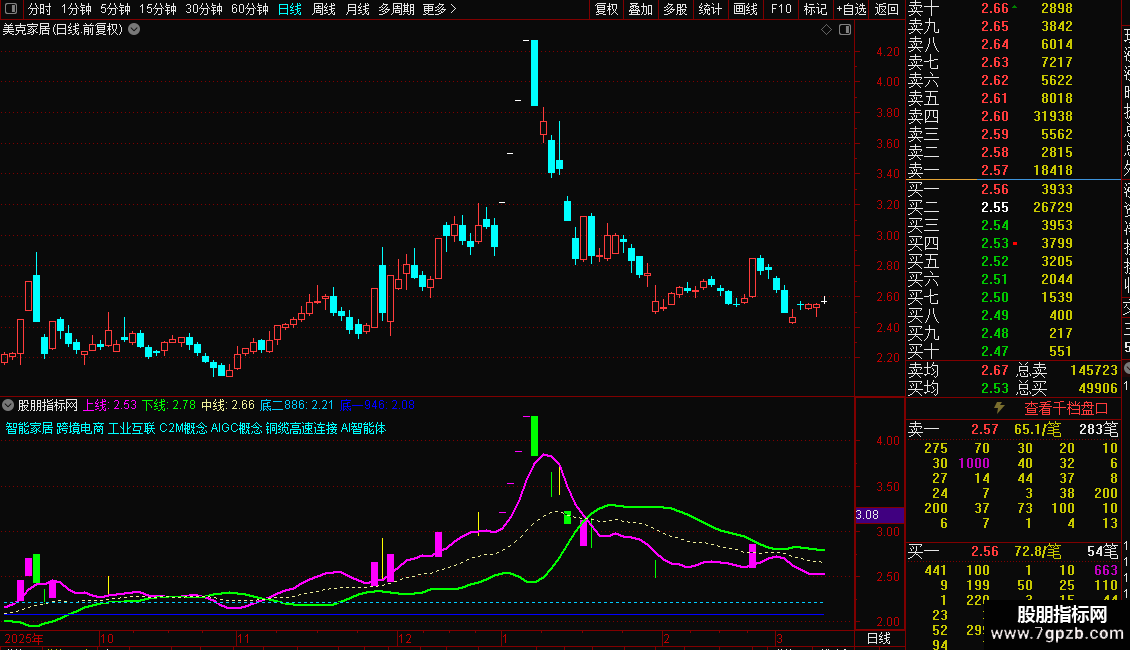Click the 3.08 price marker on indicator axis

(878, 515)
